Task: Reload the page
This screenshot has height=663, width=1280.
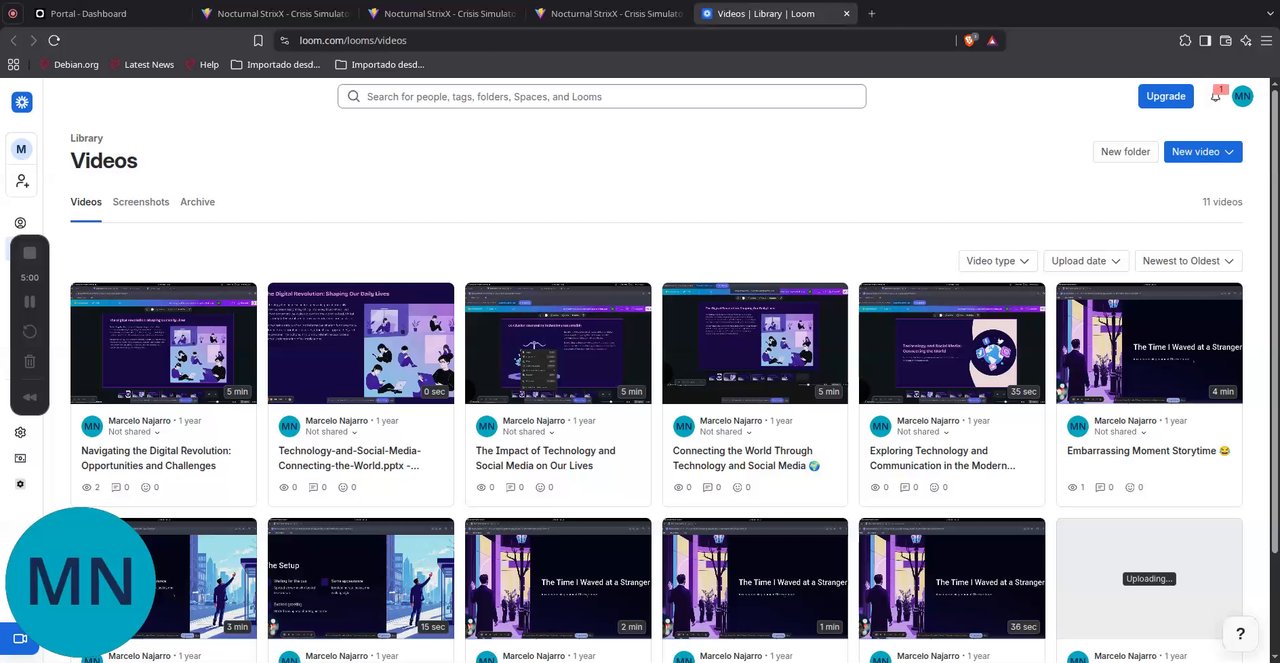Action: 54,41
